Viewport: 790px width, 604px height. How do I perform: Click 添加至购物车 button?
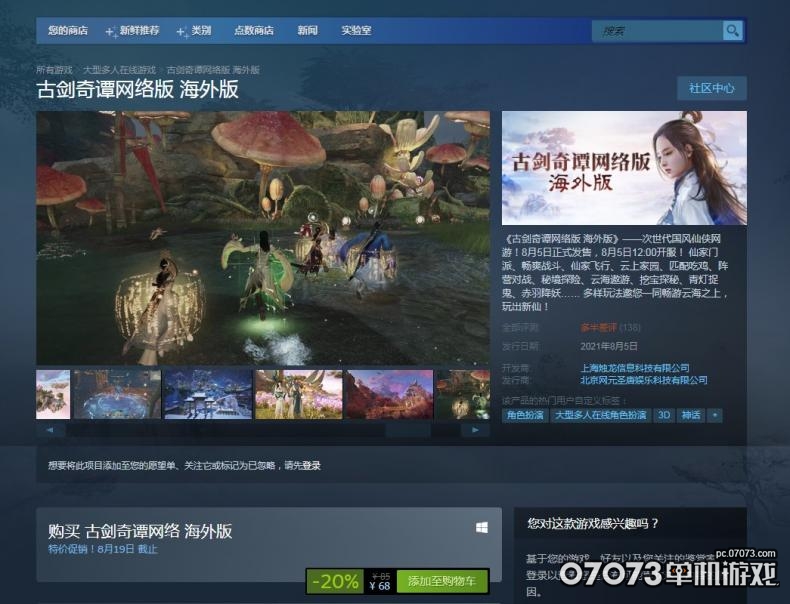tap(442, 581)
